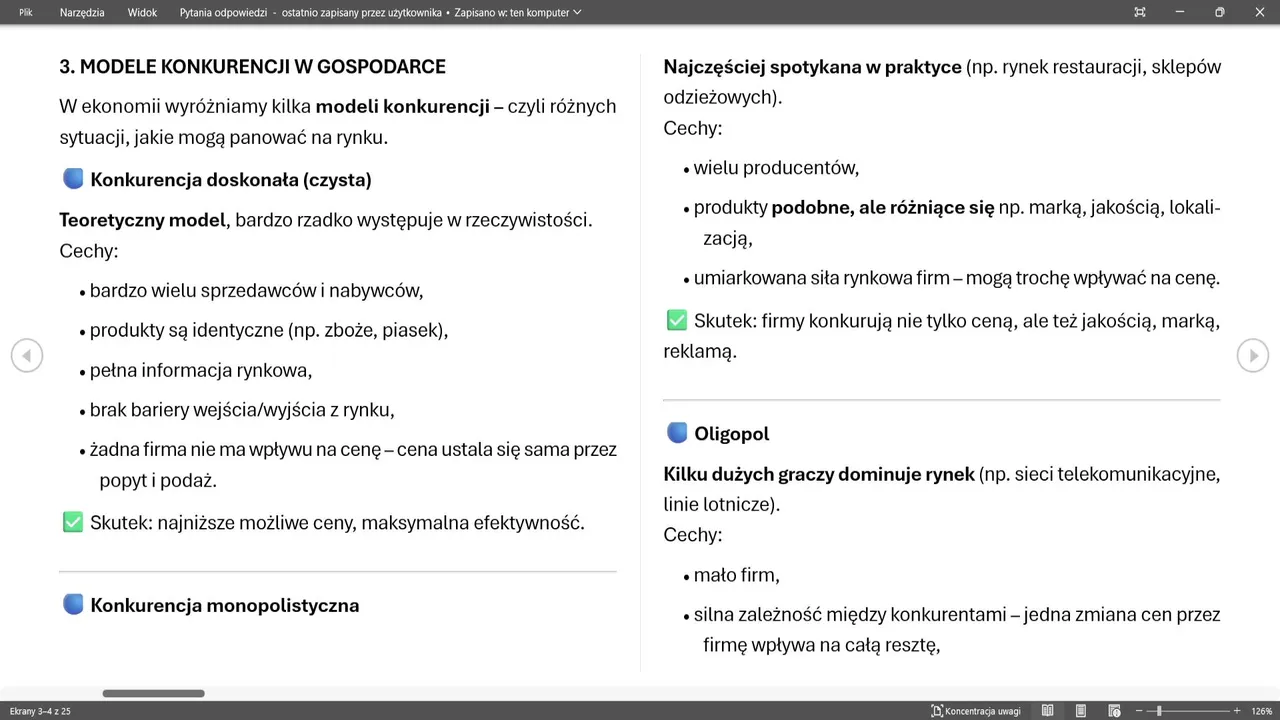This screenshot has width=1280, height=720.
Task: Click the blue emoji beside 'Konkurencja doskonała'
Action: [x=73, y=179]
